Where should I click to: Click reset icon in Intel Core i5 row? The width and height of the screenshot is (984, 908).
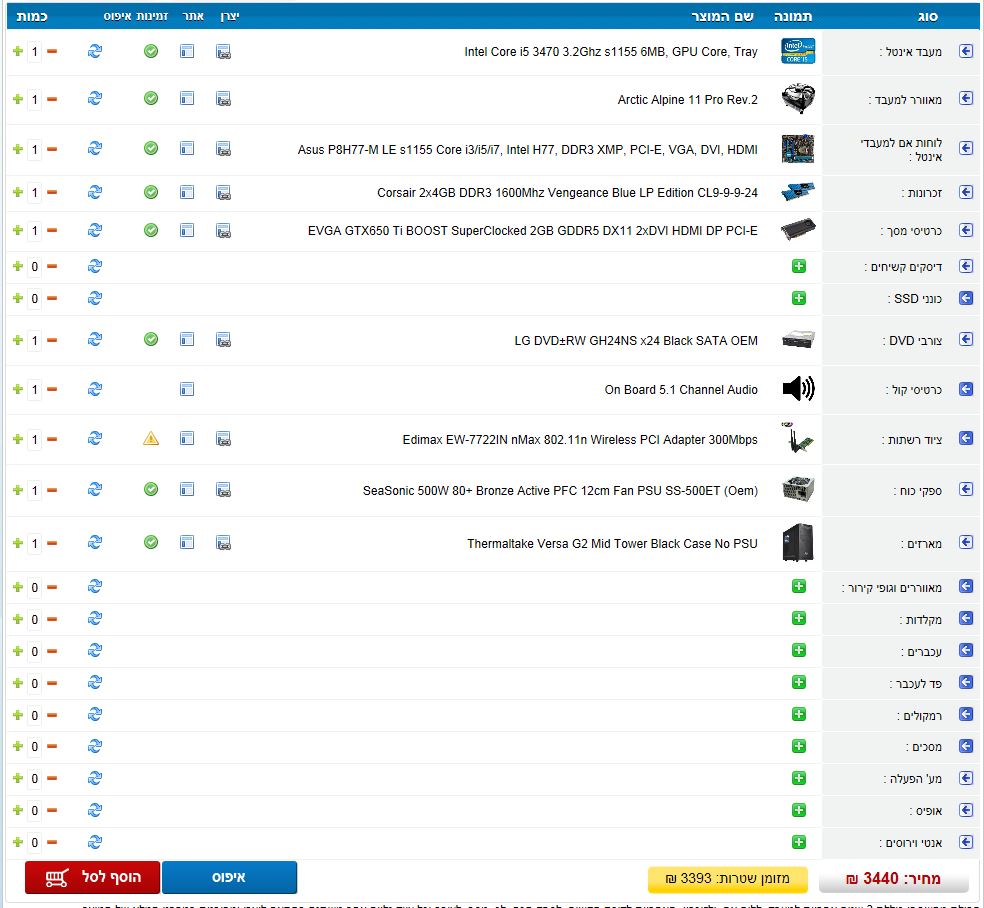pos(95,51)
